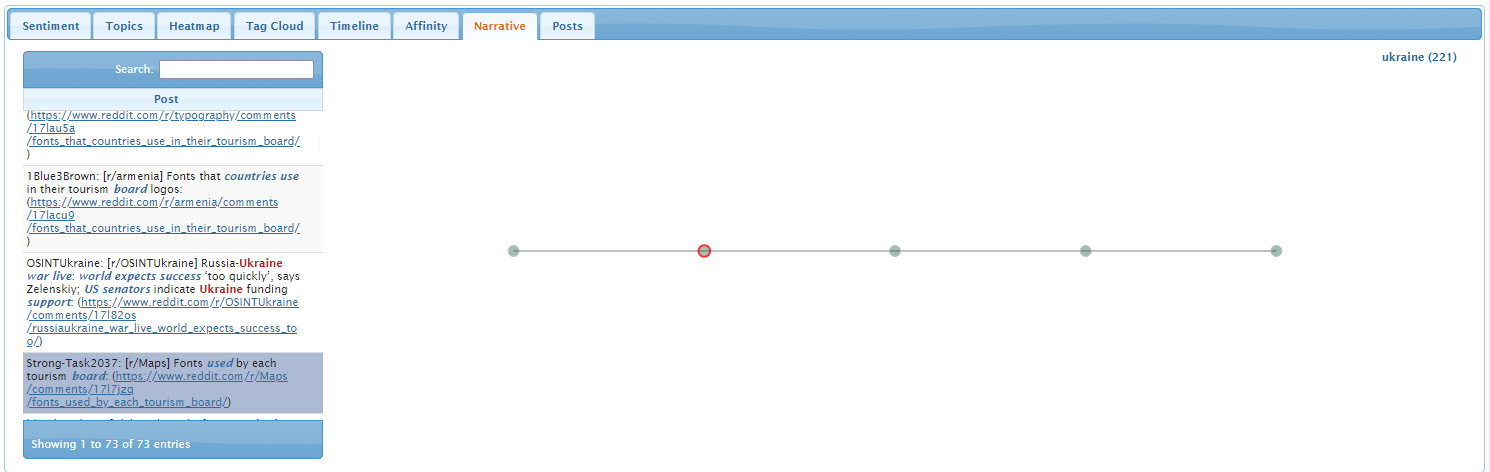The image size is (1490, 472).
Task: Select the middle node on the narrative line
Action: click(895, 251)
